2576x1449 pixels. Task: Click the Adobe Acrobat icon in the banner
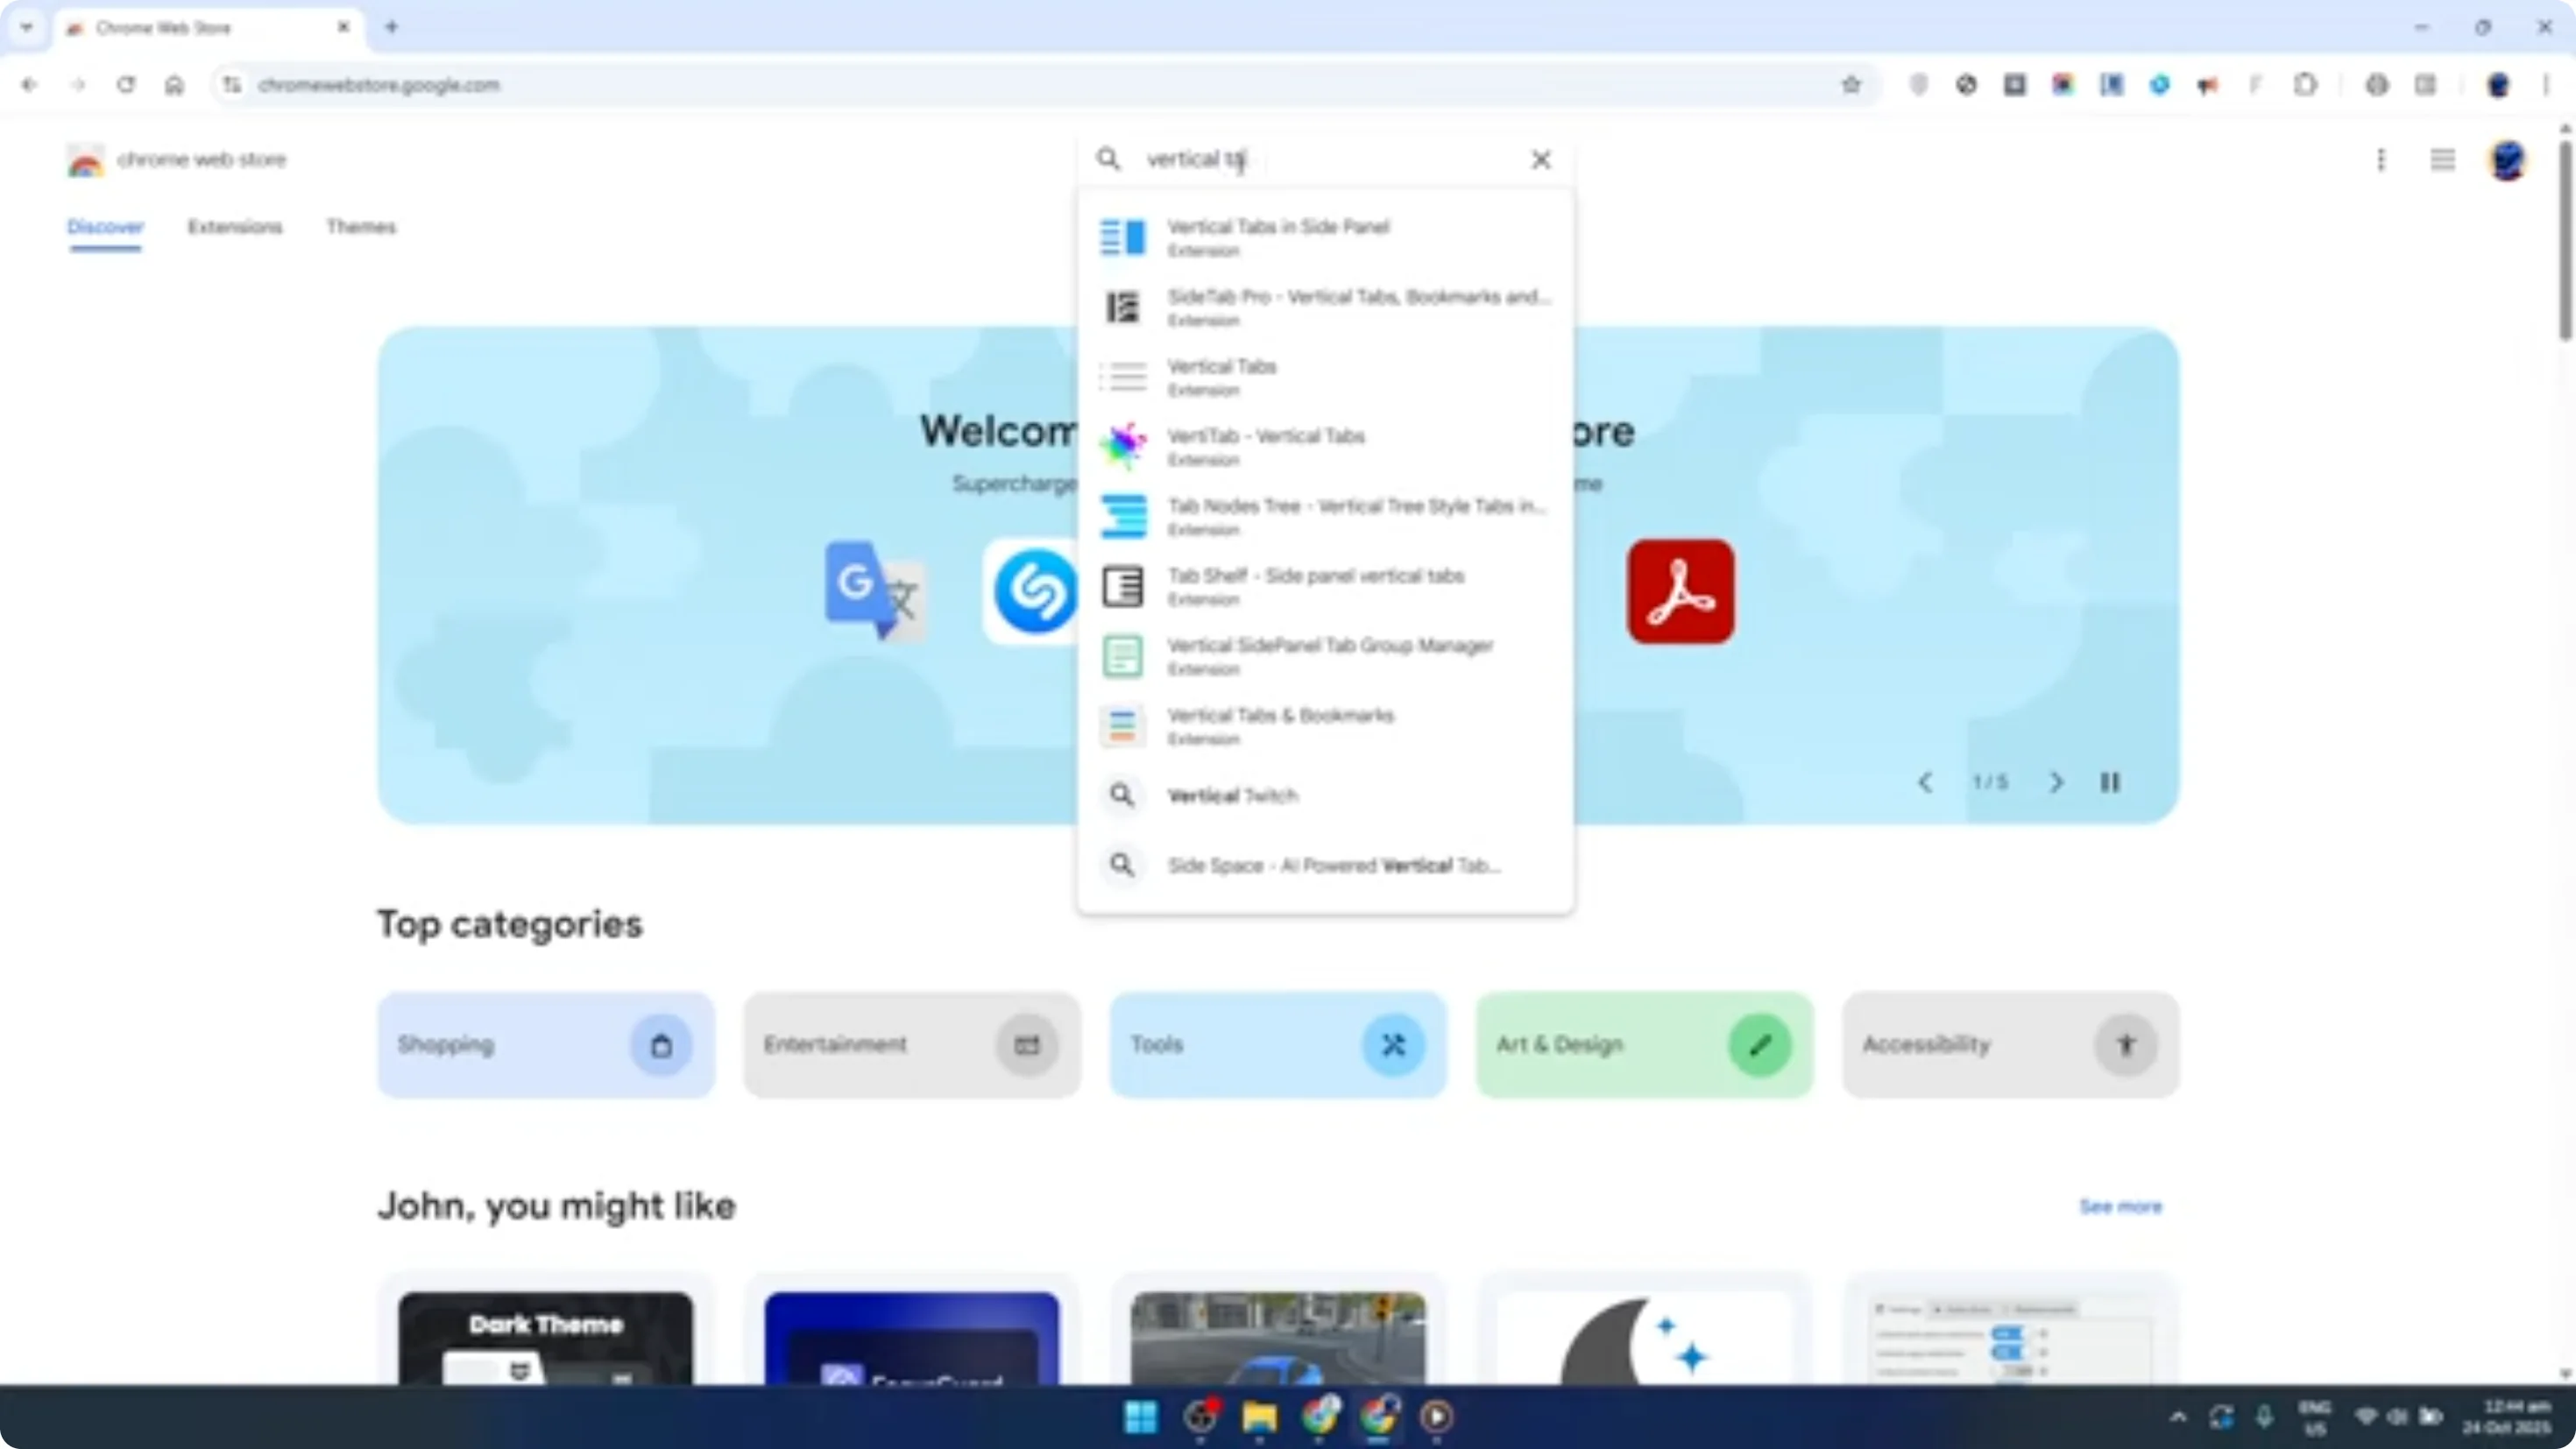click(1680, 591)
